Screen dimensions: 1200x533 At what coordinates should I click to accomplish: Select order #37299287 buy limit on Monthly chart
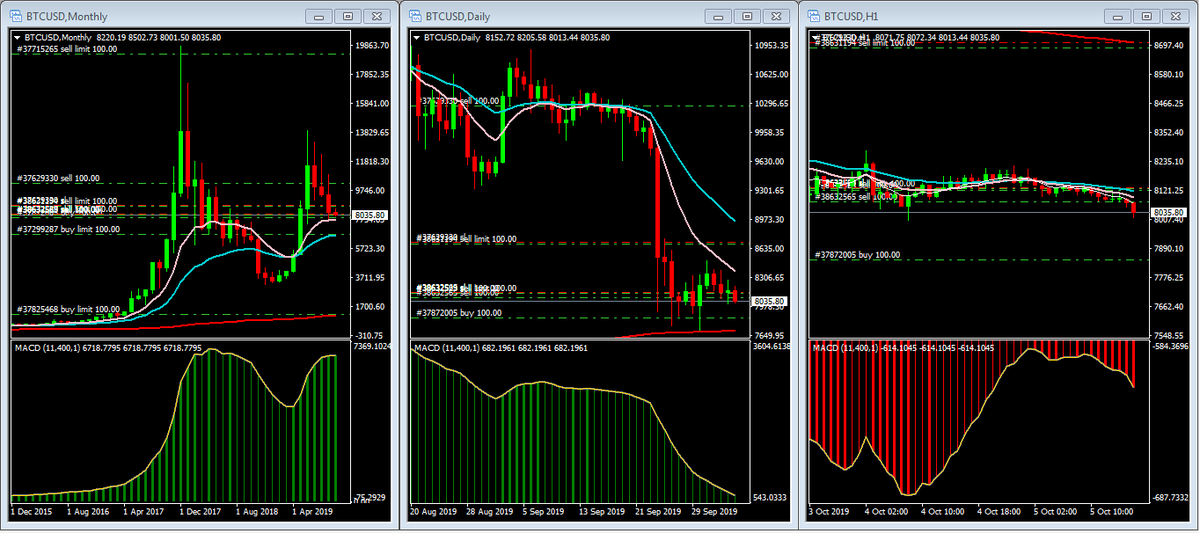click(68, 229)
